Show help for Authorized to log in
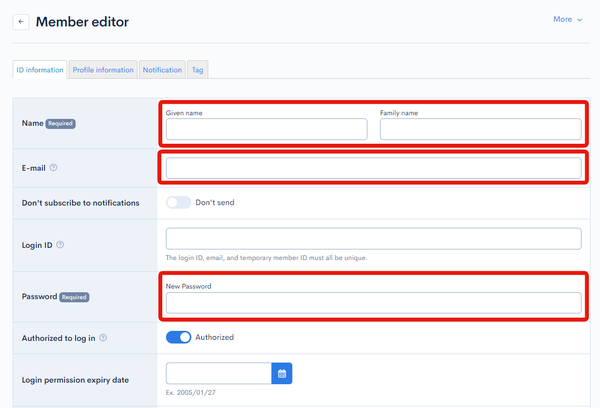Screen dimensions: 600x408 pos(103,338)
